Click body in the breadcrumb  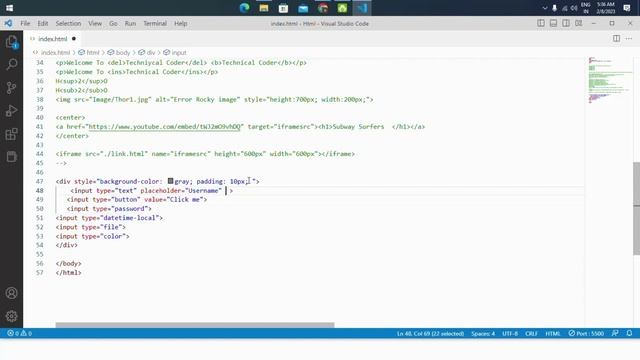point(122,53)
